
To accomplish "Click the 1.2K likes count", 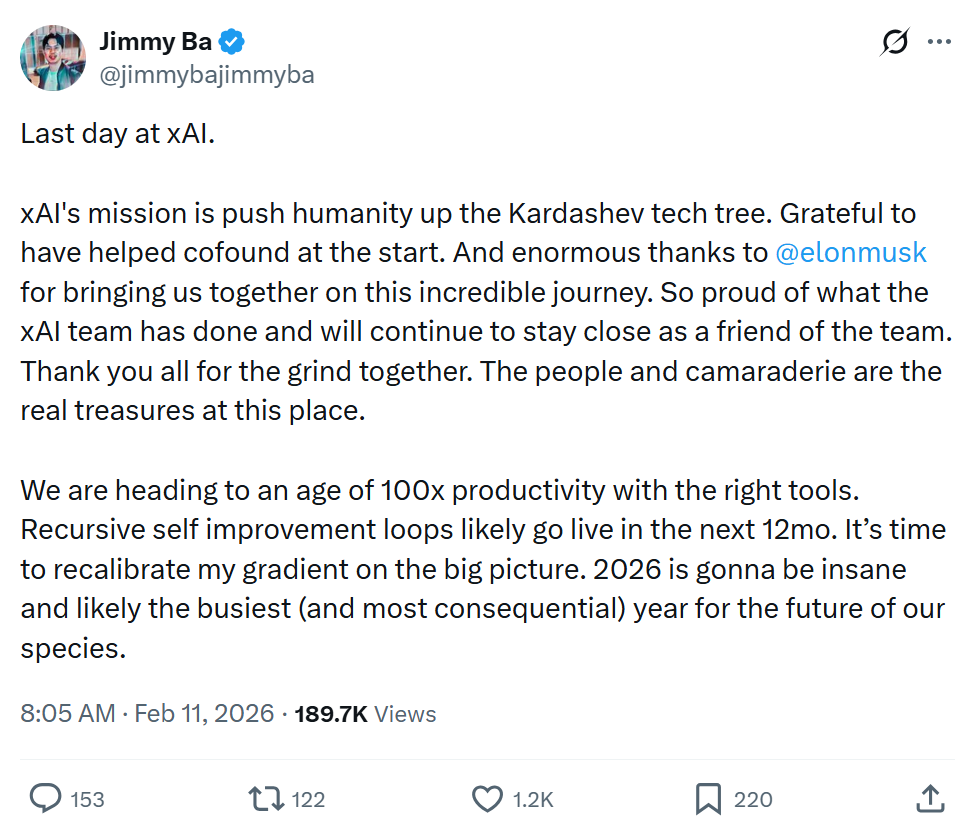I will coord(532,800).
